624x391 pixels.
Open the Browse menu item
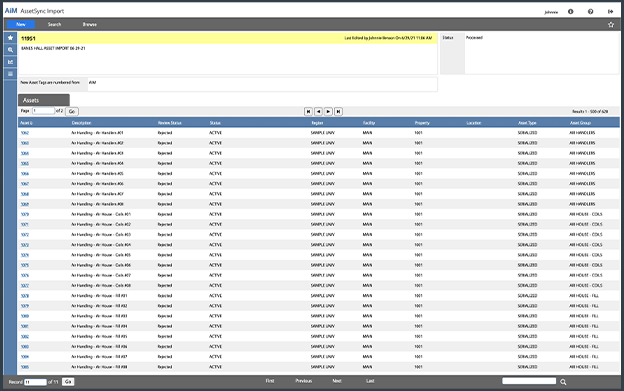pyautogui.click(x=90, y=25)
